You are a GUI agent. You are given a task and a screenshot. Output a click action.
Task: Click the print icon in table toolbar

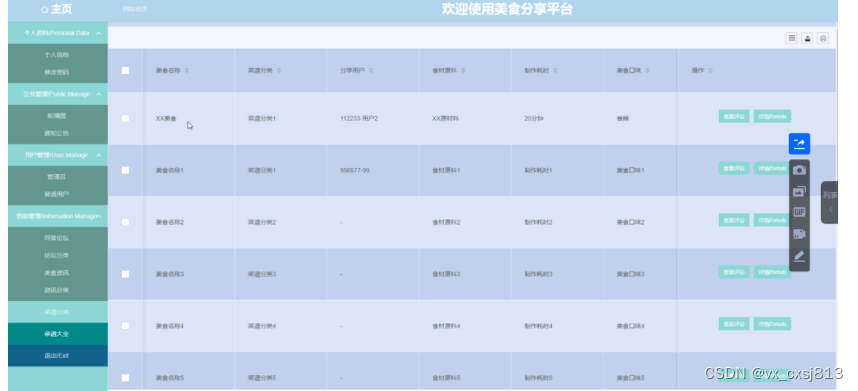point(823,38)
